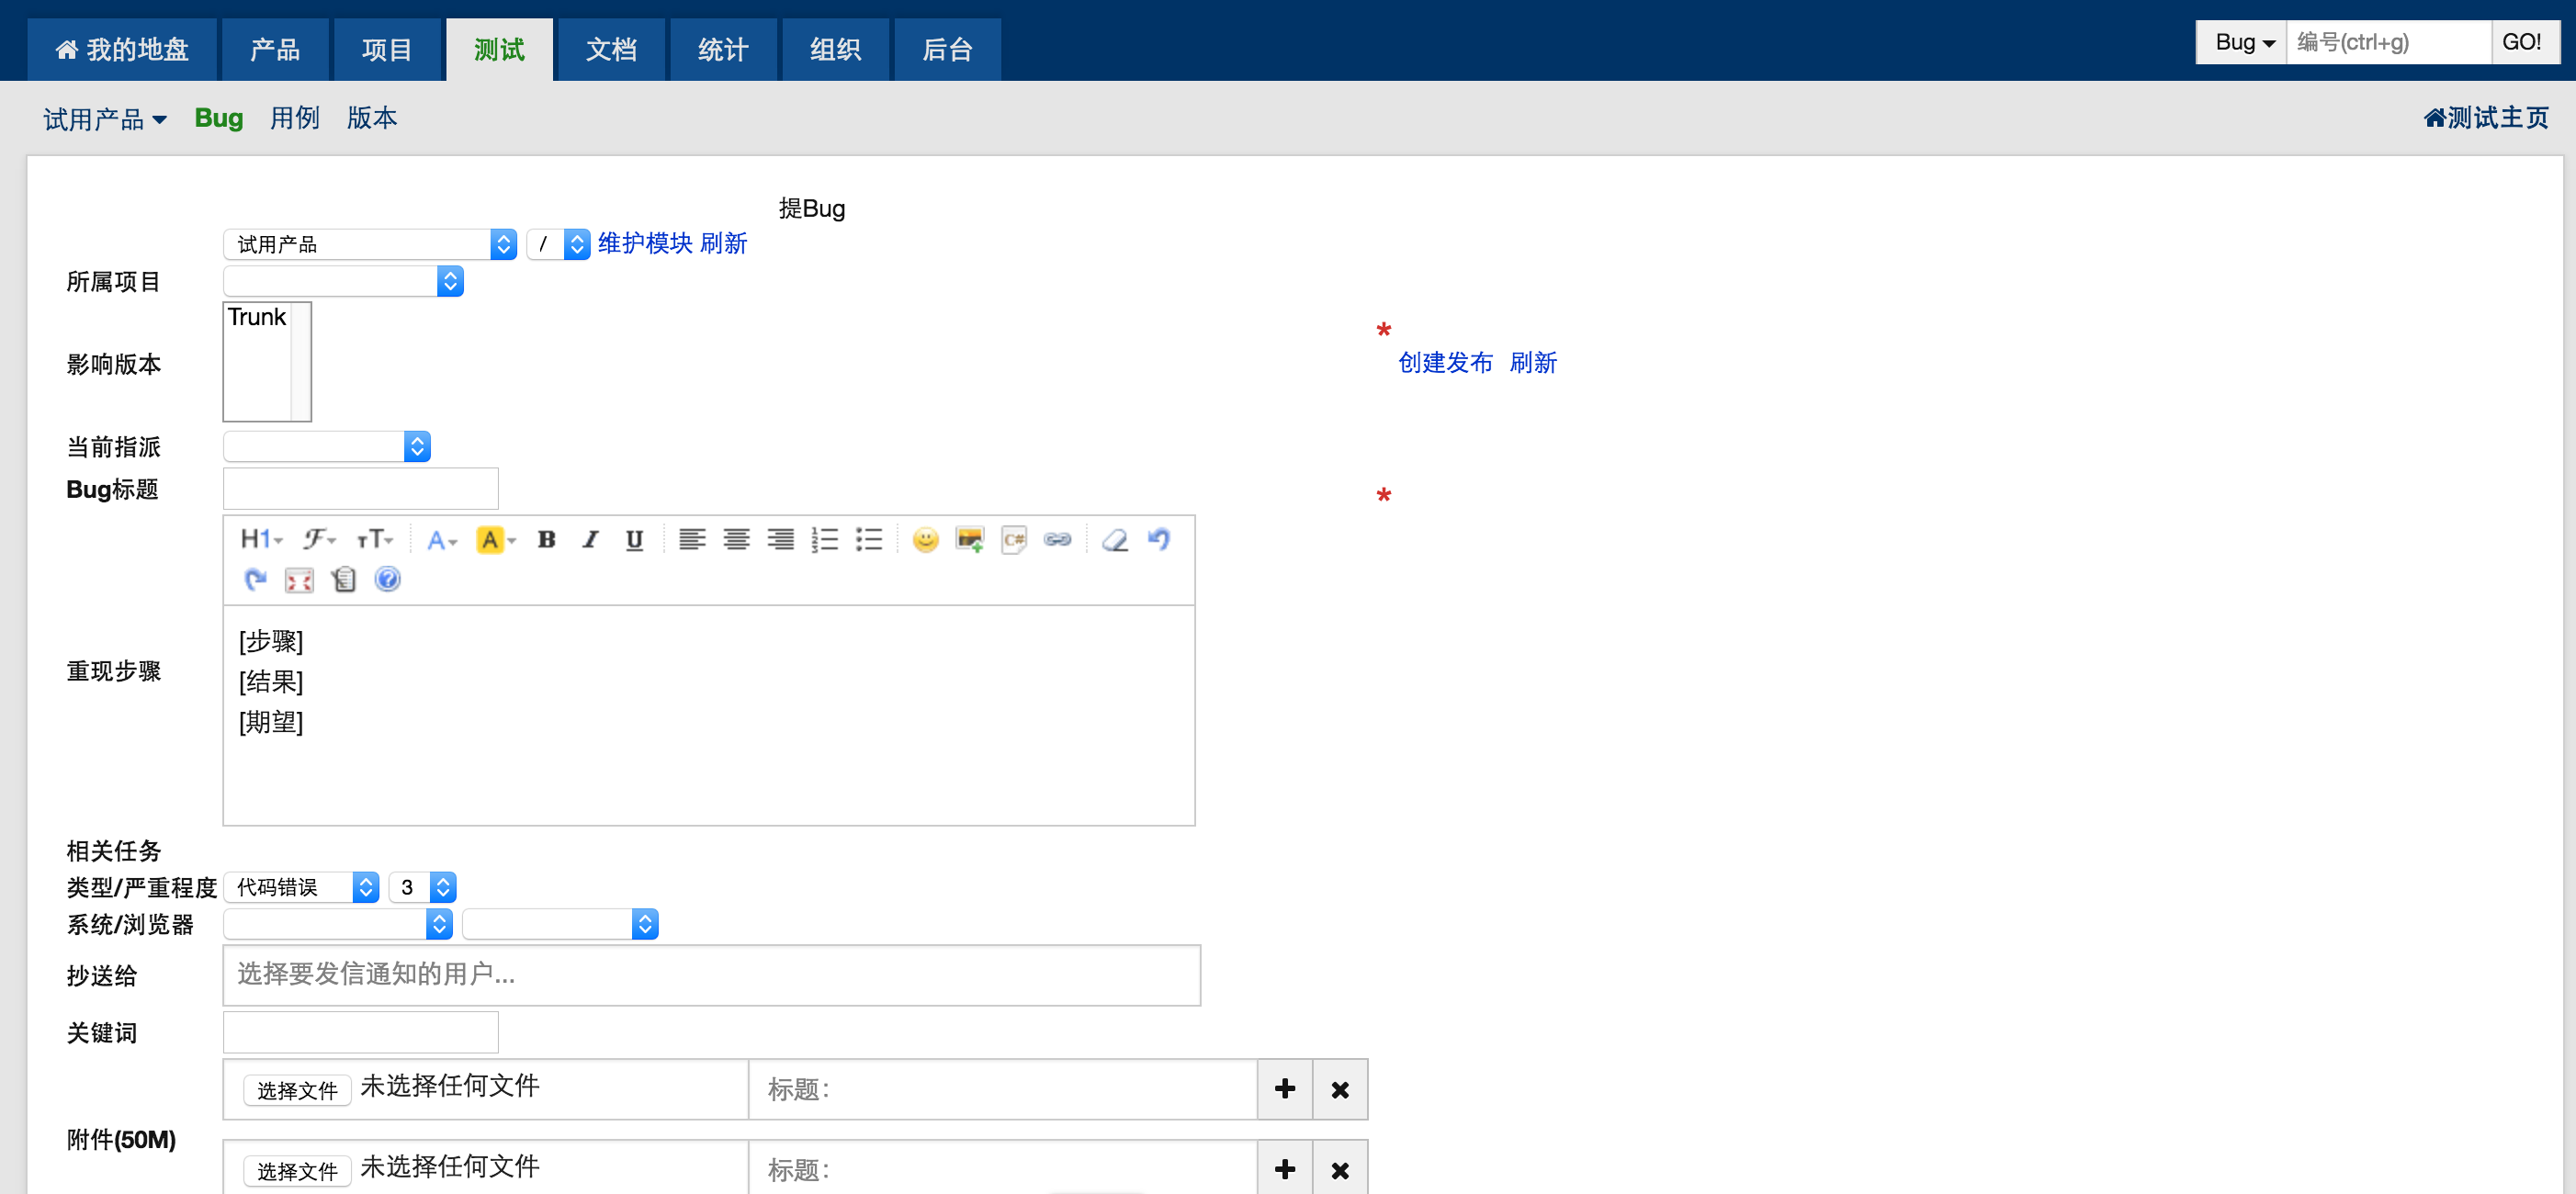The width and height of the screenshot is (2576, 1194).
Task: Switch to the 项目 main tab
Action: pos(386,49)
